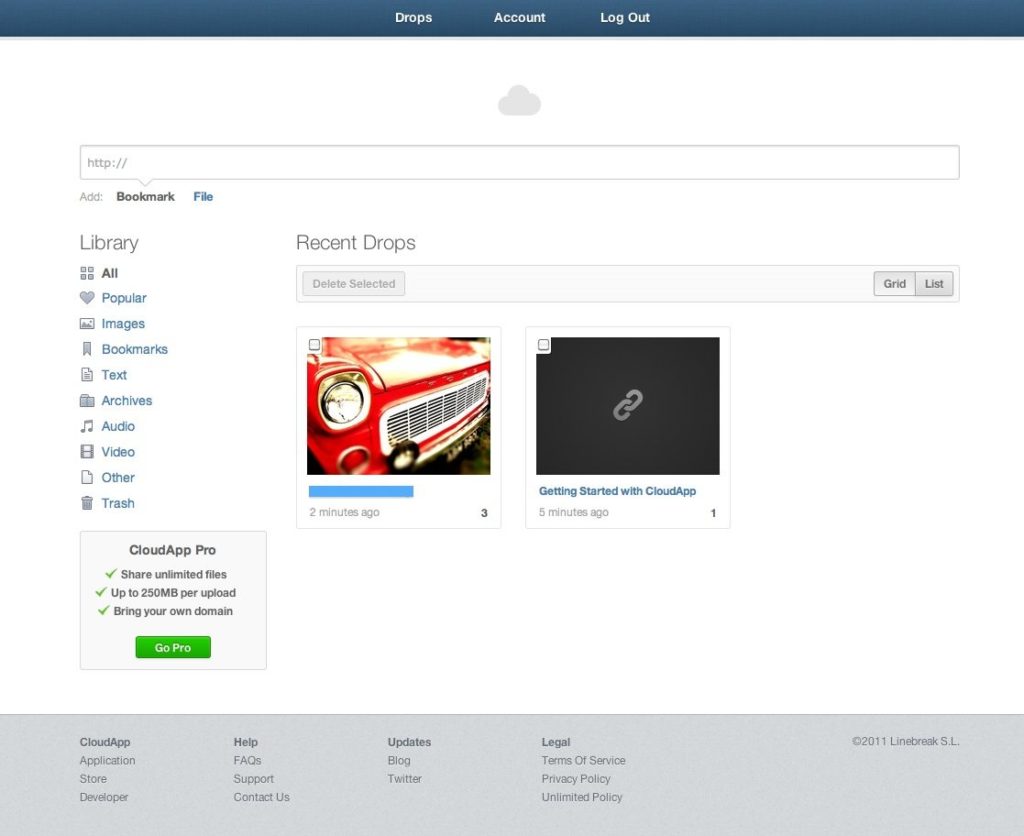Click view count 3 on the car drop

[x=484, y=513]
